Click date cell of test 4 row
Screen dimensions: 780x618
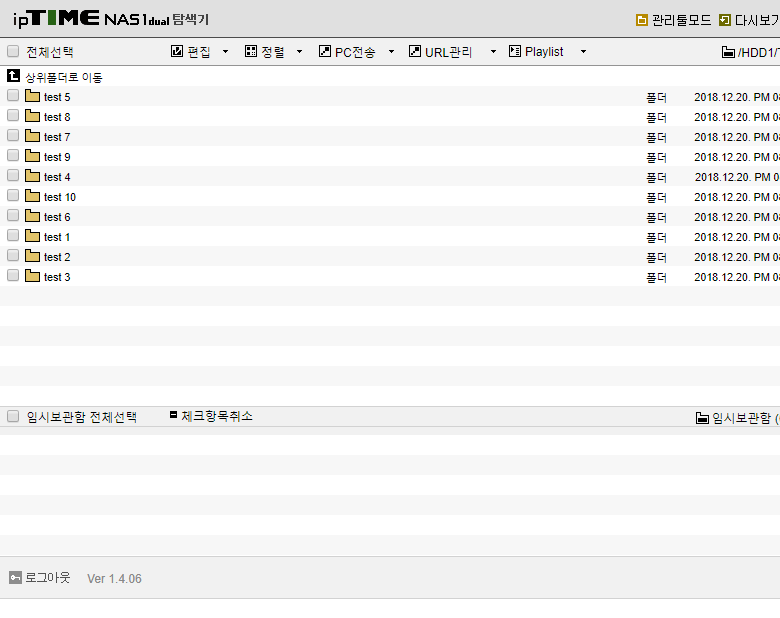[x=737, y=177]
